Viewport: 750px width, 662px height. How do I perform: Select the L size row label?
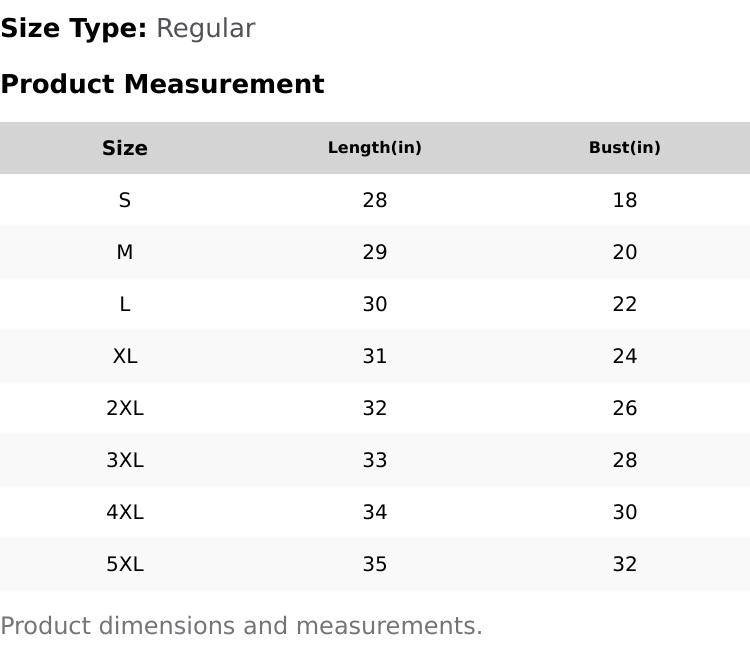click(125, 304)
